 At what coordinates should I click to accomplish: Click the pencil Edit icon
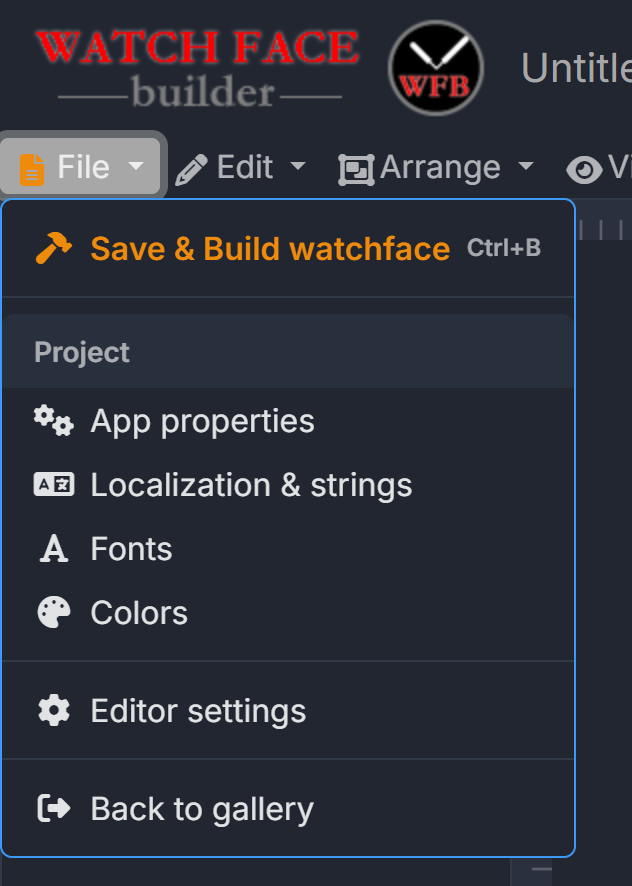point(191,170)
